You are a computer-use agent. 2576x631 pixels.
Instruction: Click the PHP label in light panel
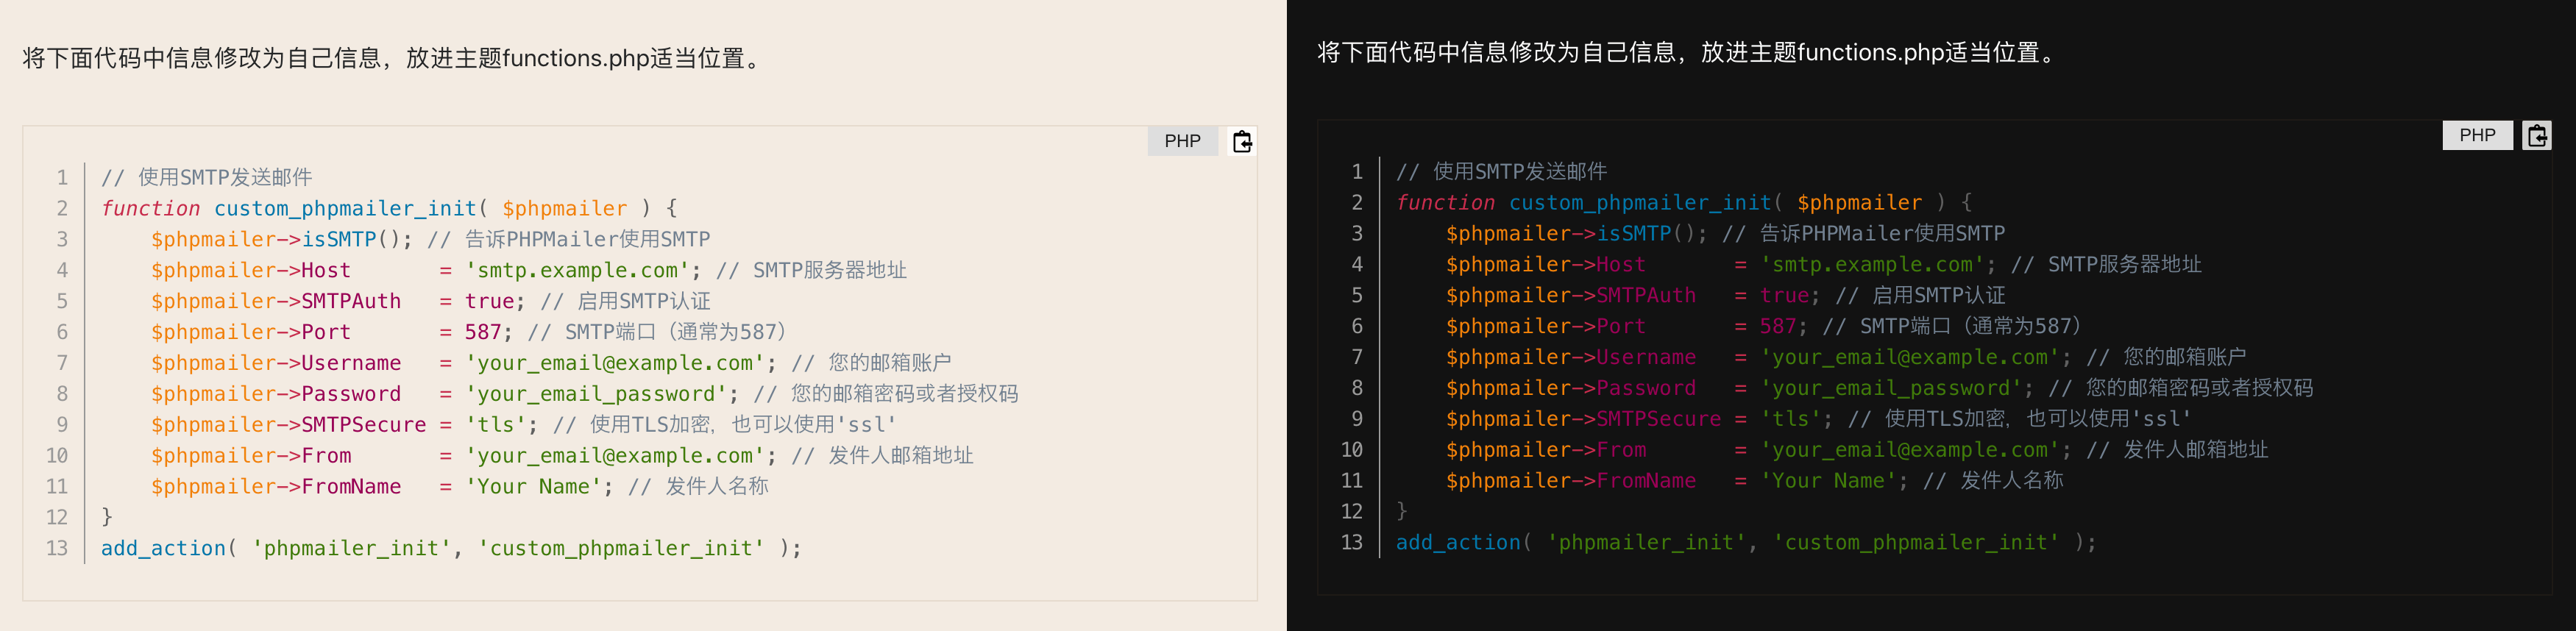[1182, 141]
